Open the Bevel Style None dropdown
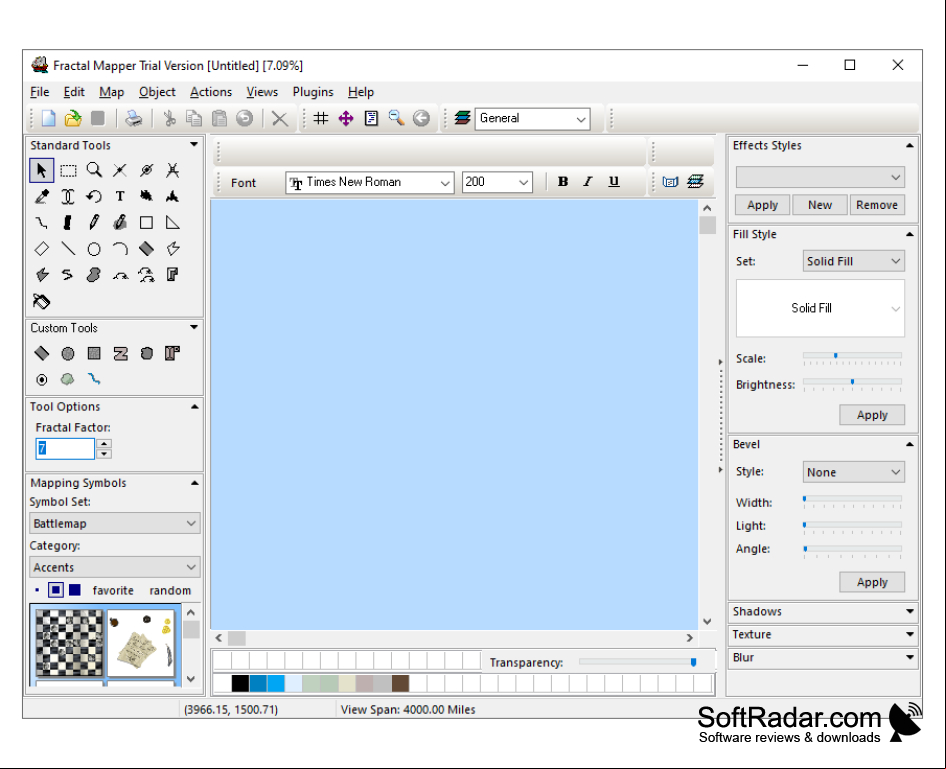 click(853, 472)
